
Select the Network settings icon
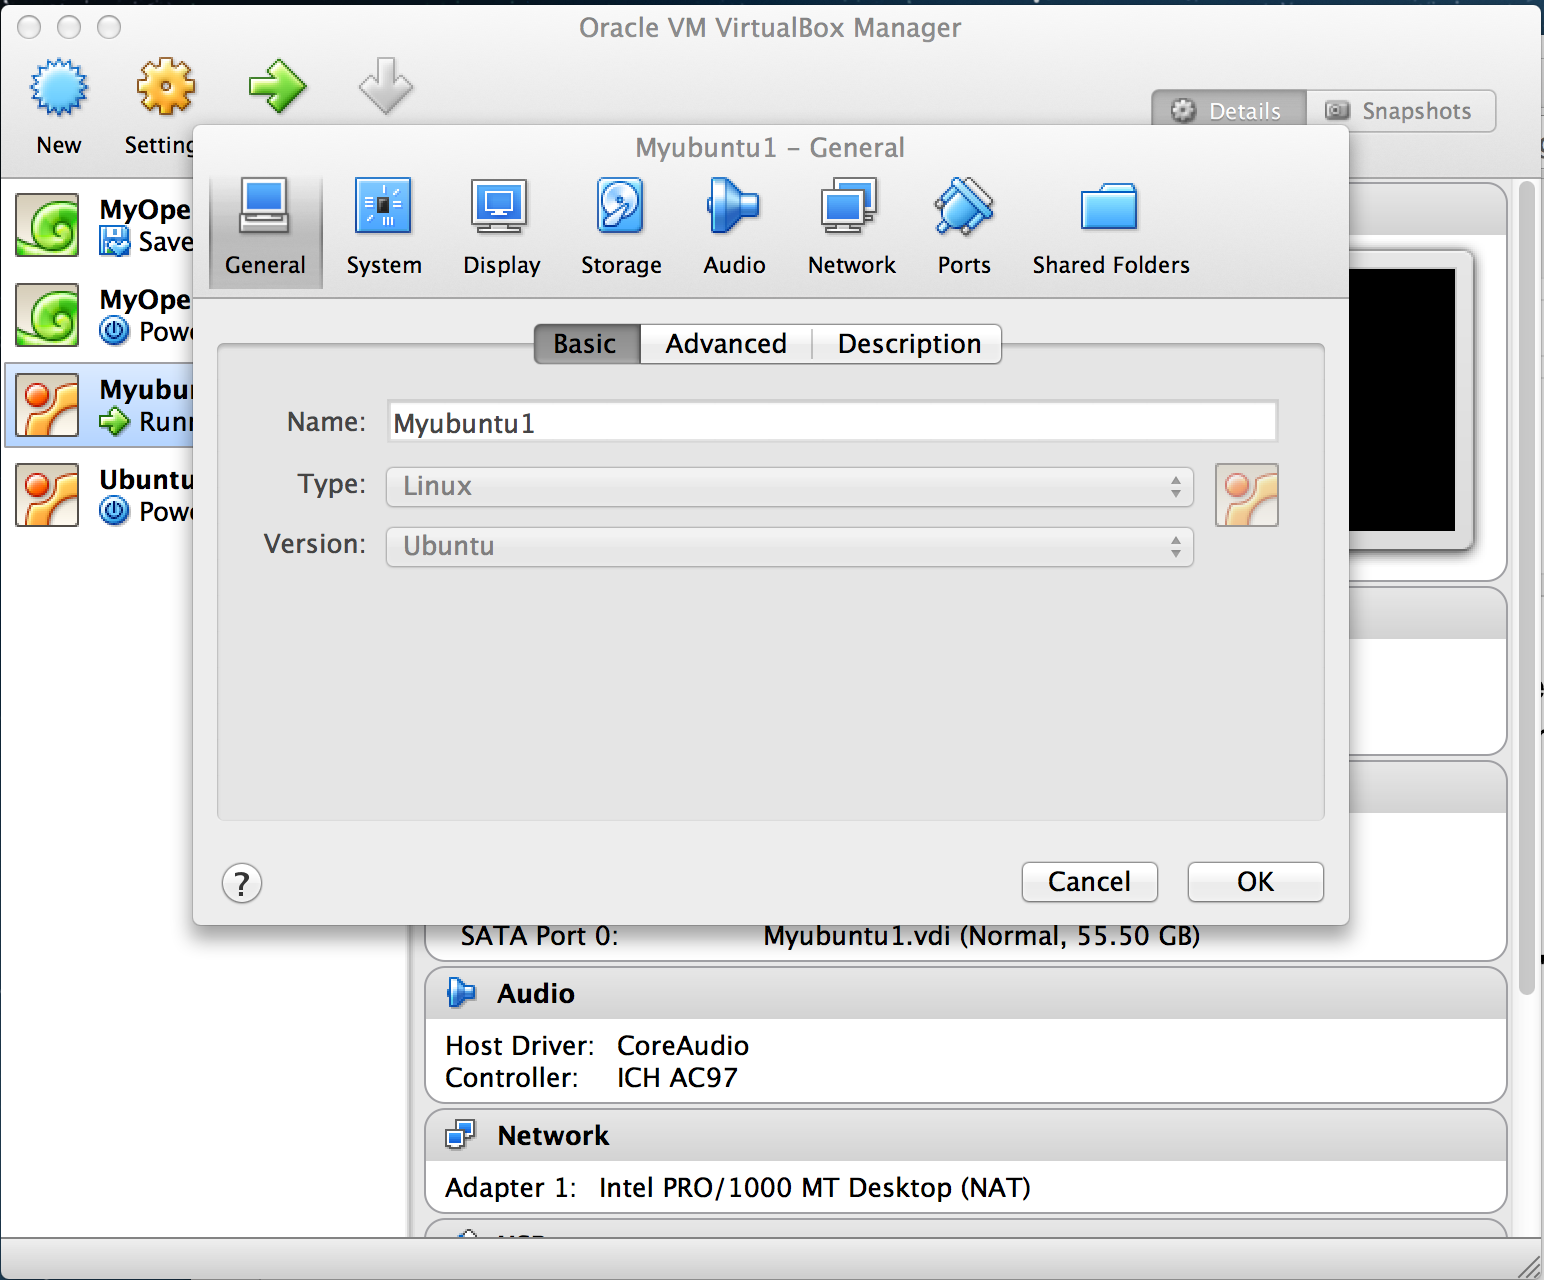pyautogui.click(x=850, y=225)
